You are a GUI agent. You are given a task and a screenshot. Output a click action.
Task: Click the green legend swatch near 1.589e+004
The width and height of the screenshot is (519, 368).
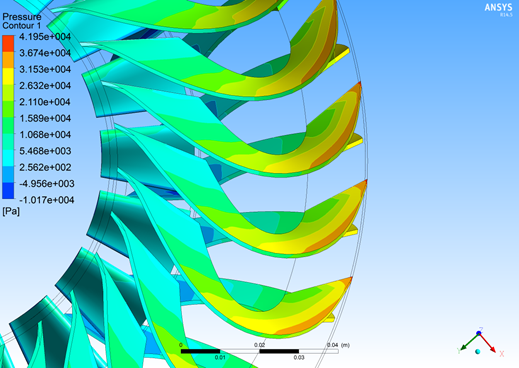pyautogui.click(x=8, y=125)
